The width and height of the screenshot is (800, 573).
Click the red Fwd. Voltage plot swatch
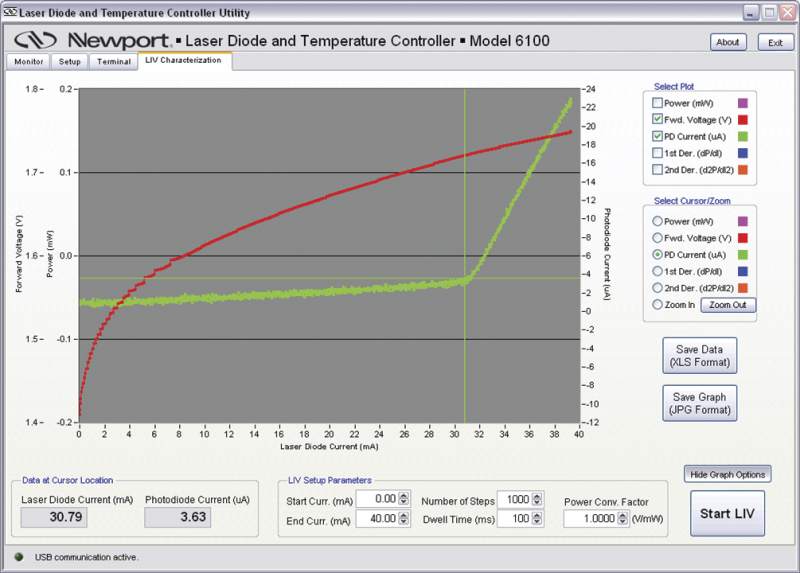pos(742,119)
